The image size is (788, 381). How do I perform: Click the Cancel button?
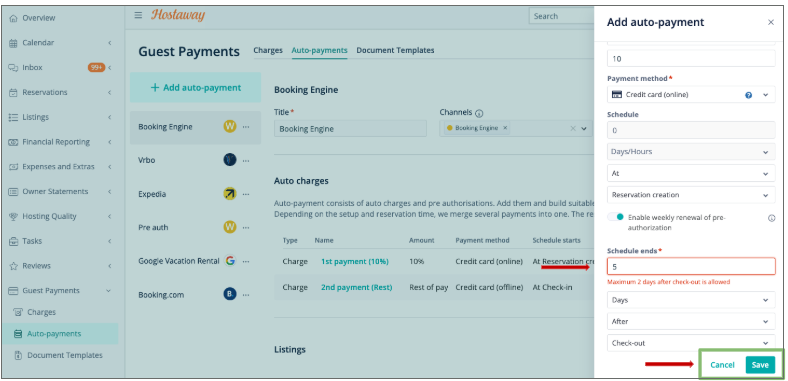(x=722, y=365)
